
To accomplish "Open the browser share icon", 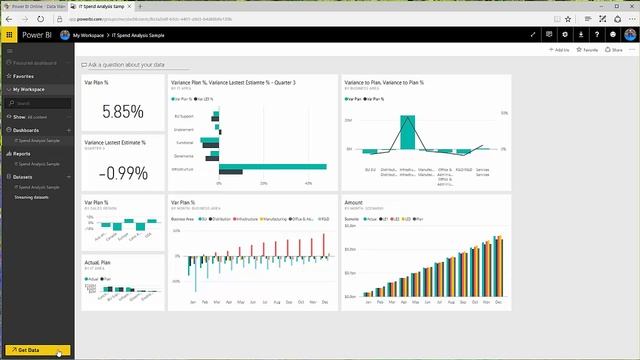I will [618, 19].
